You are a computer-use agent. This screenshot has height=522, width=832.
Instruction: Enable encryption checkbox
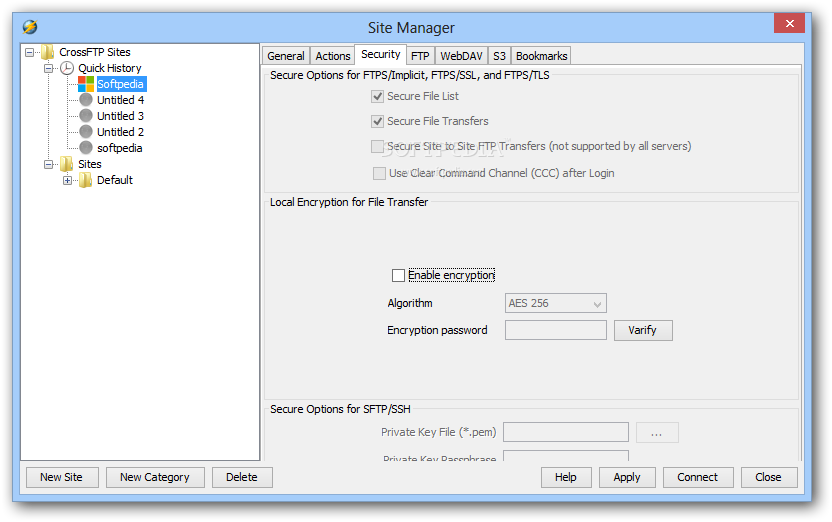point(398,275)
